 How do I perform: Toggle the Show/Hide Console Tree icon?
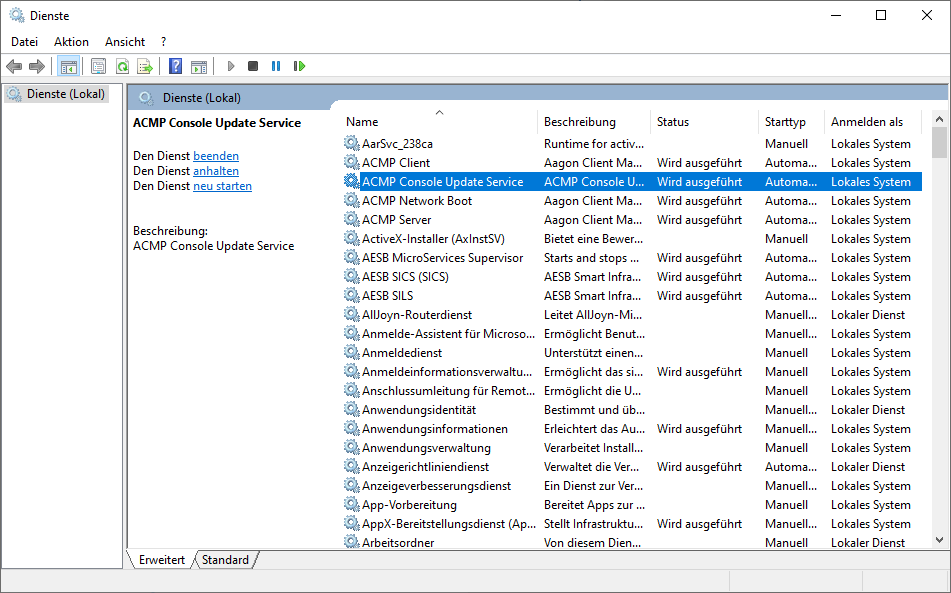pyautogui.click(x=68, y=65)
